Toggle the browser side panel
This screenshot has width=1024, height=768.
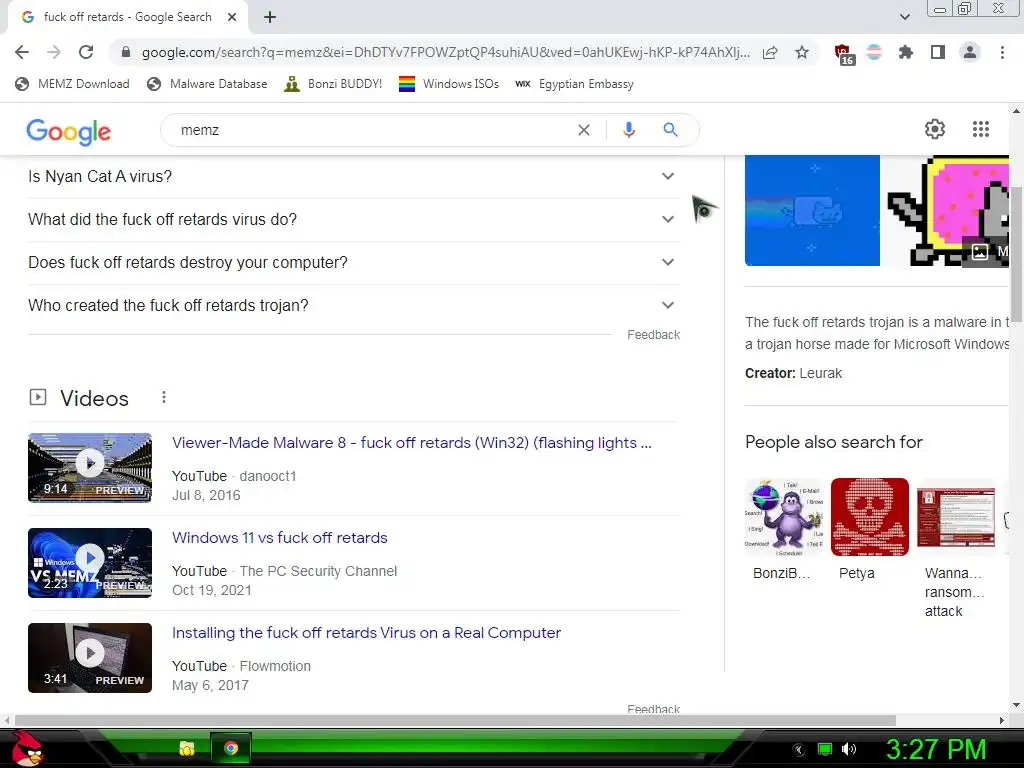click(938, 52)
